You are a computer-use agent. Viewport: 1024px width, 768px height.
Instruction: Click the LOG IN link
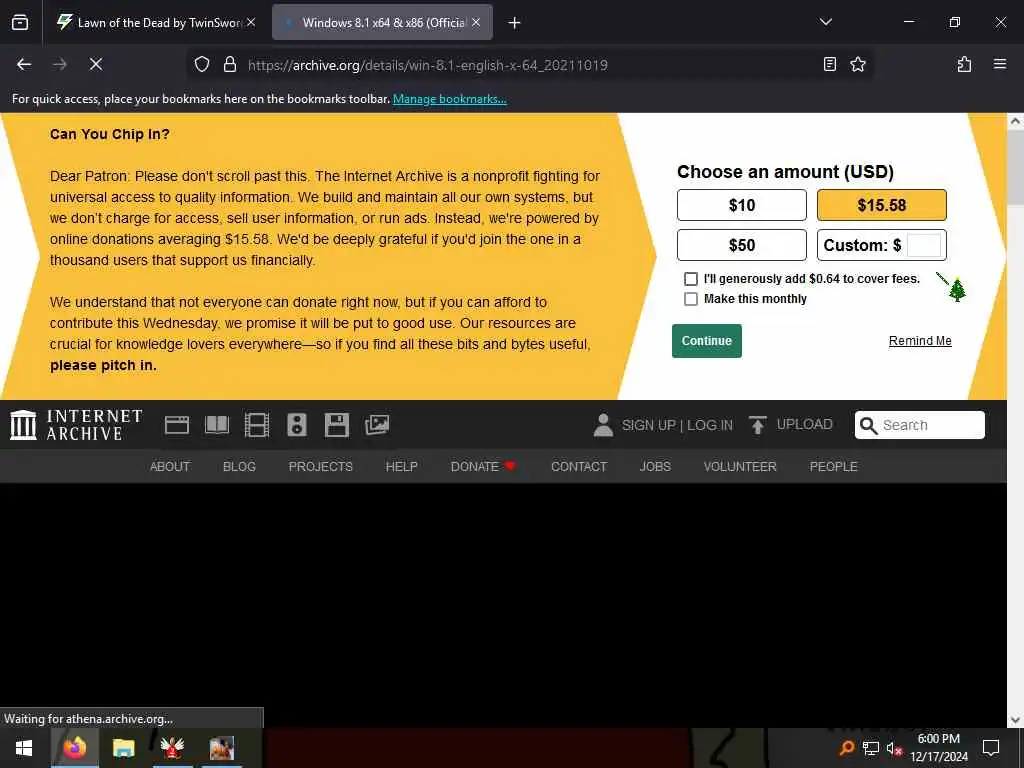click(710, 425)
